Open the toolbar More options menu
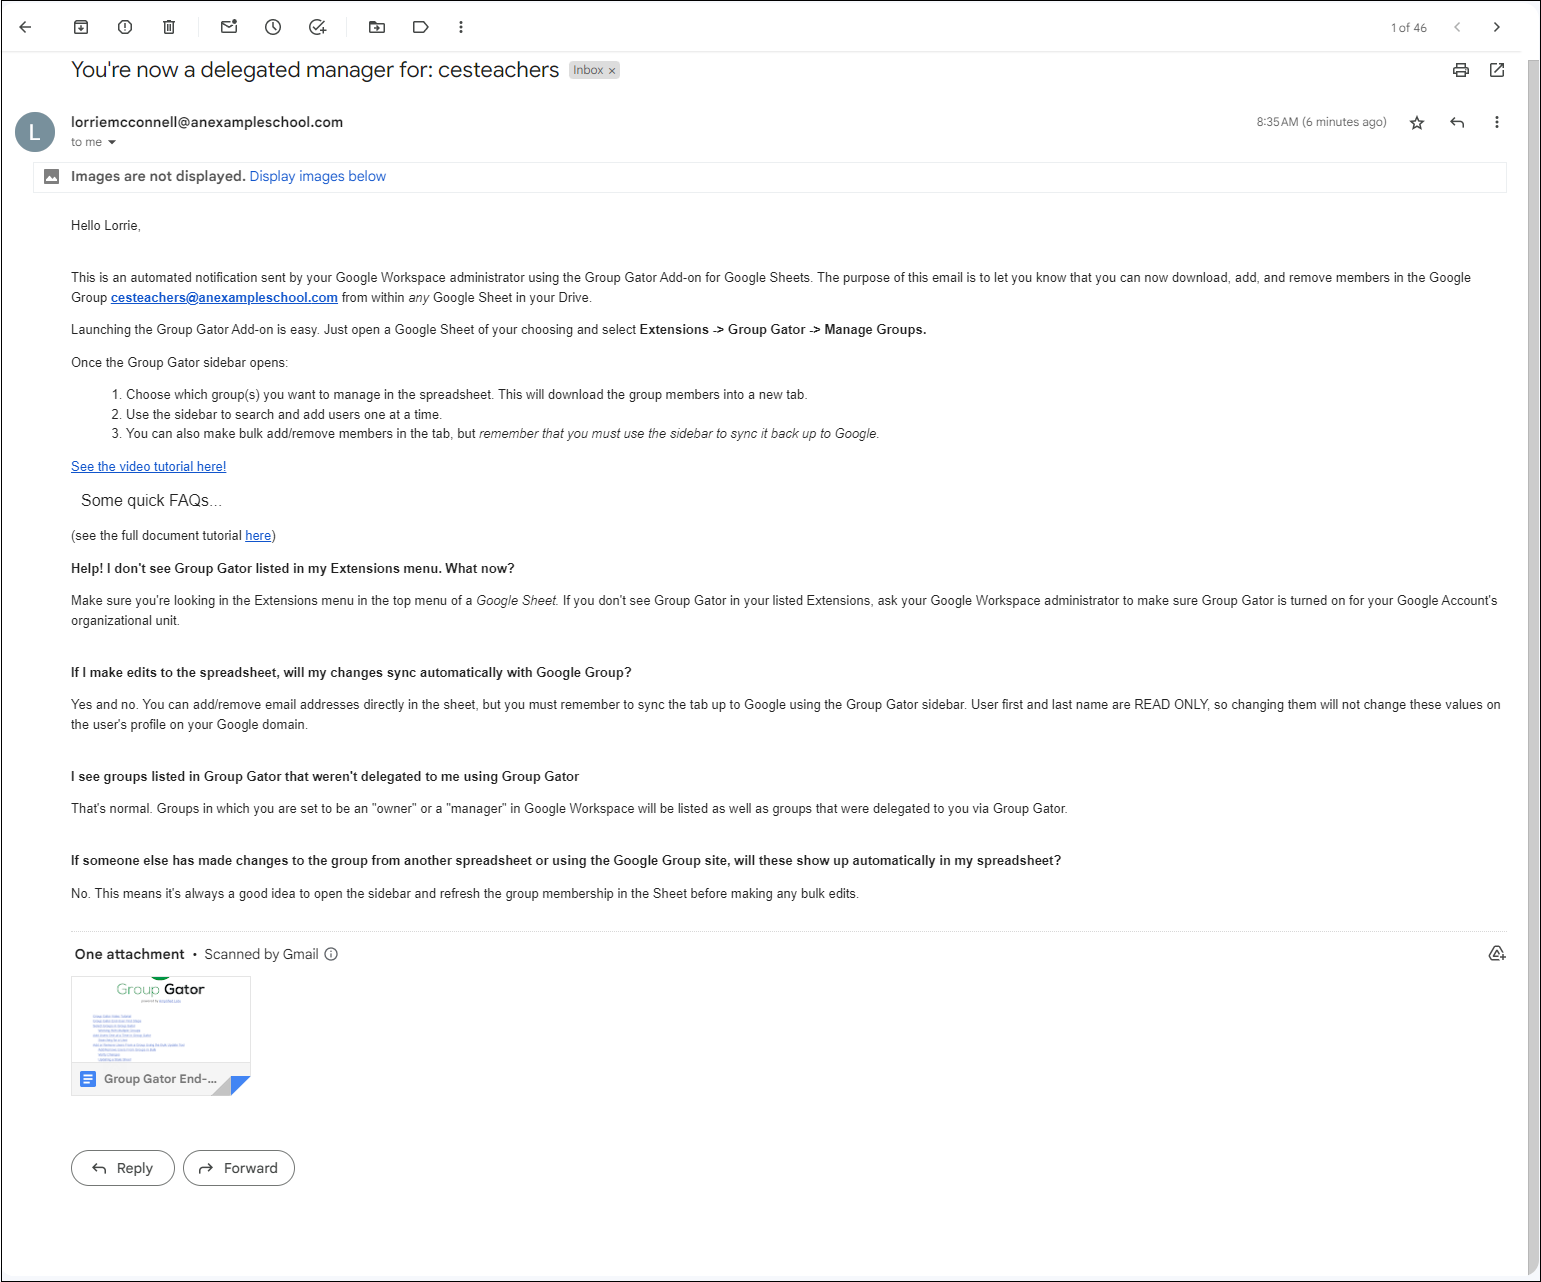The height and width of the screenshot is (1282, 1541). coord(461,27)
